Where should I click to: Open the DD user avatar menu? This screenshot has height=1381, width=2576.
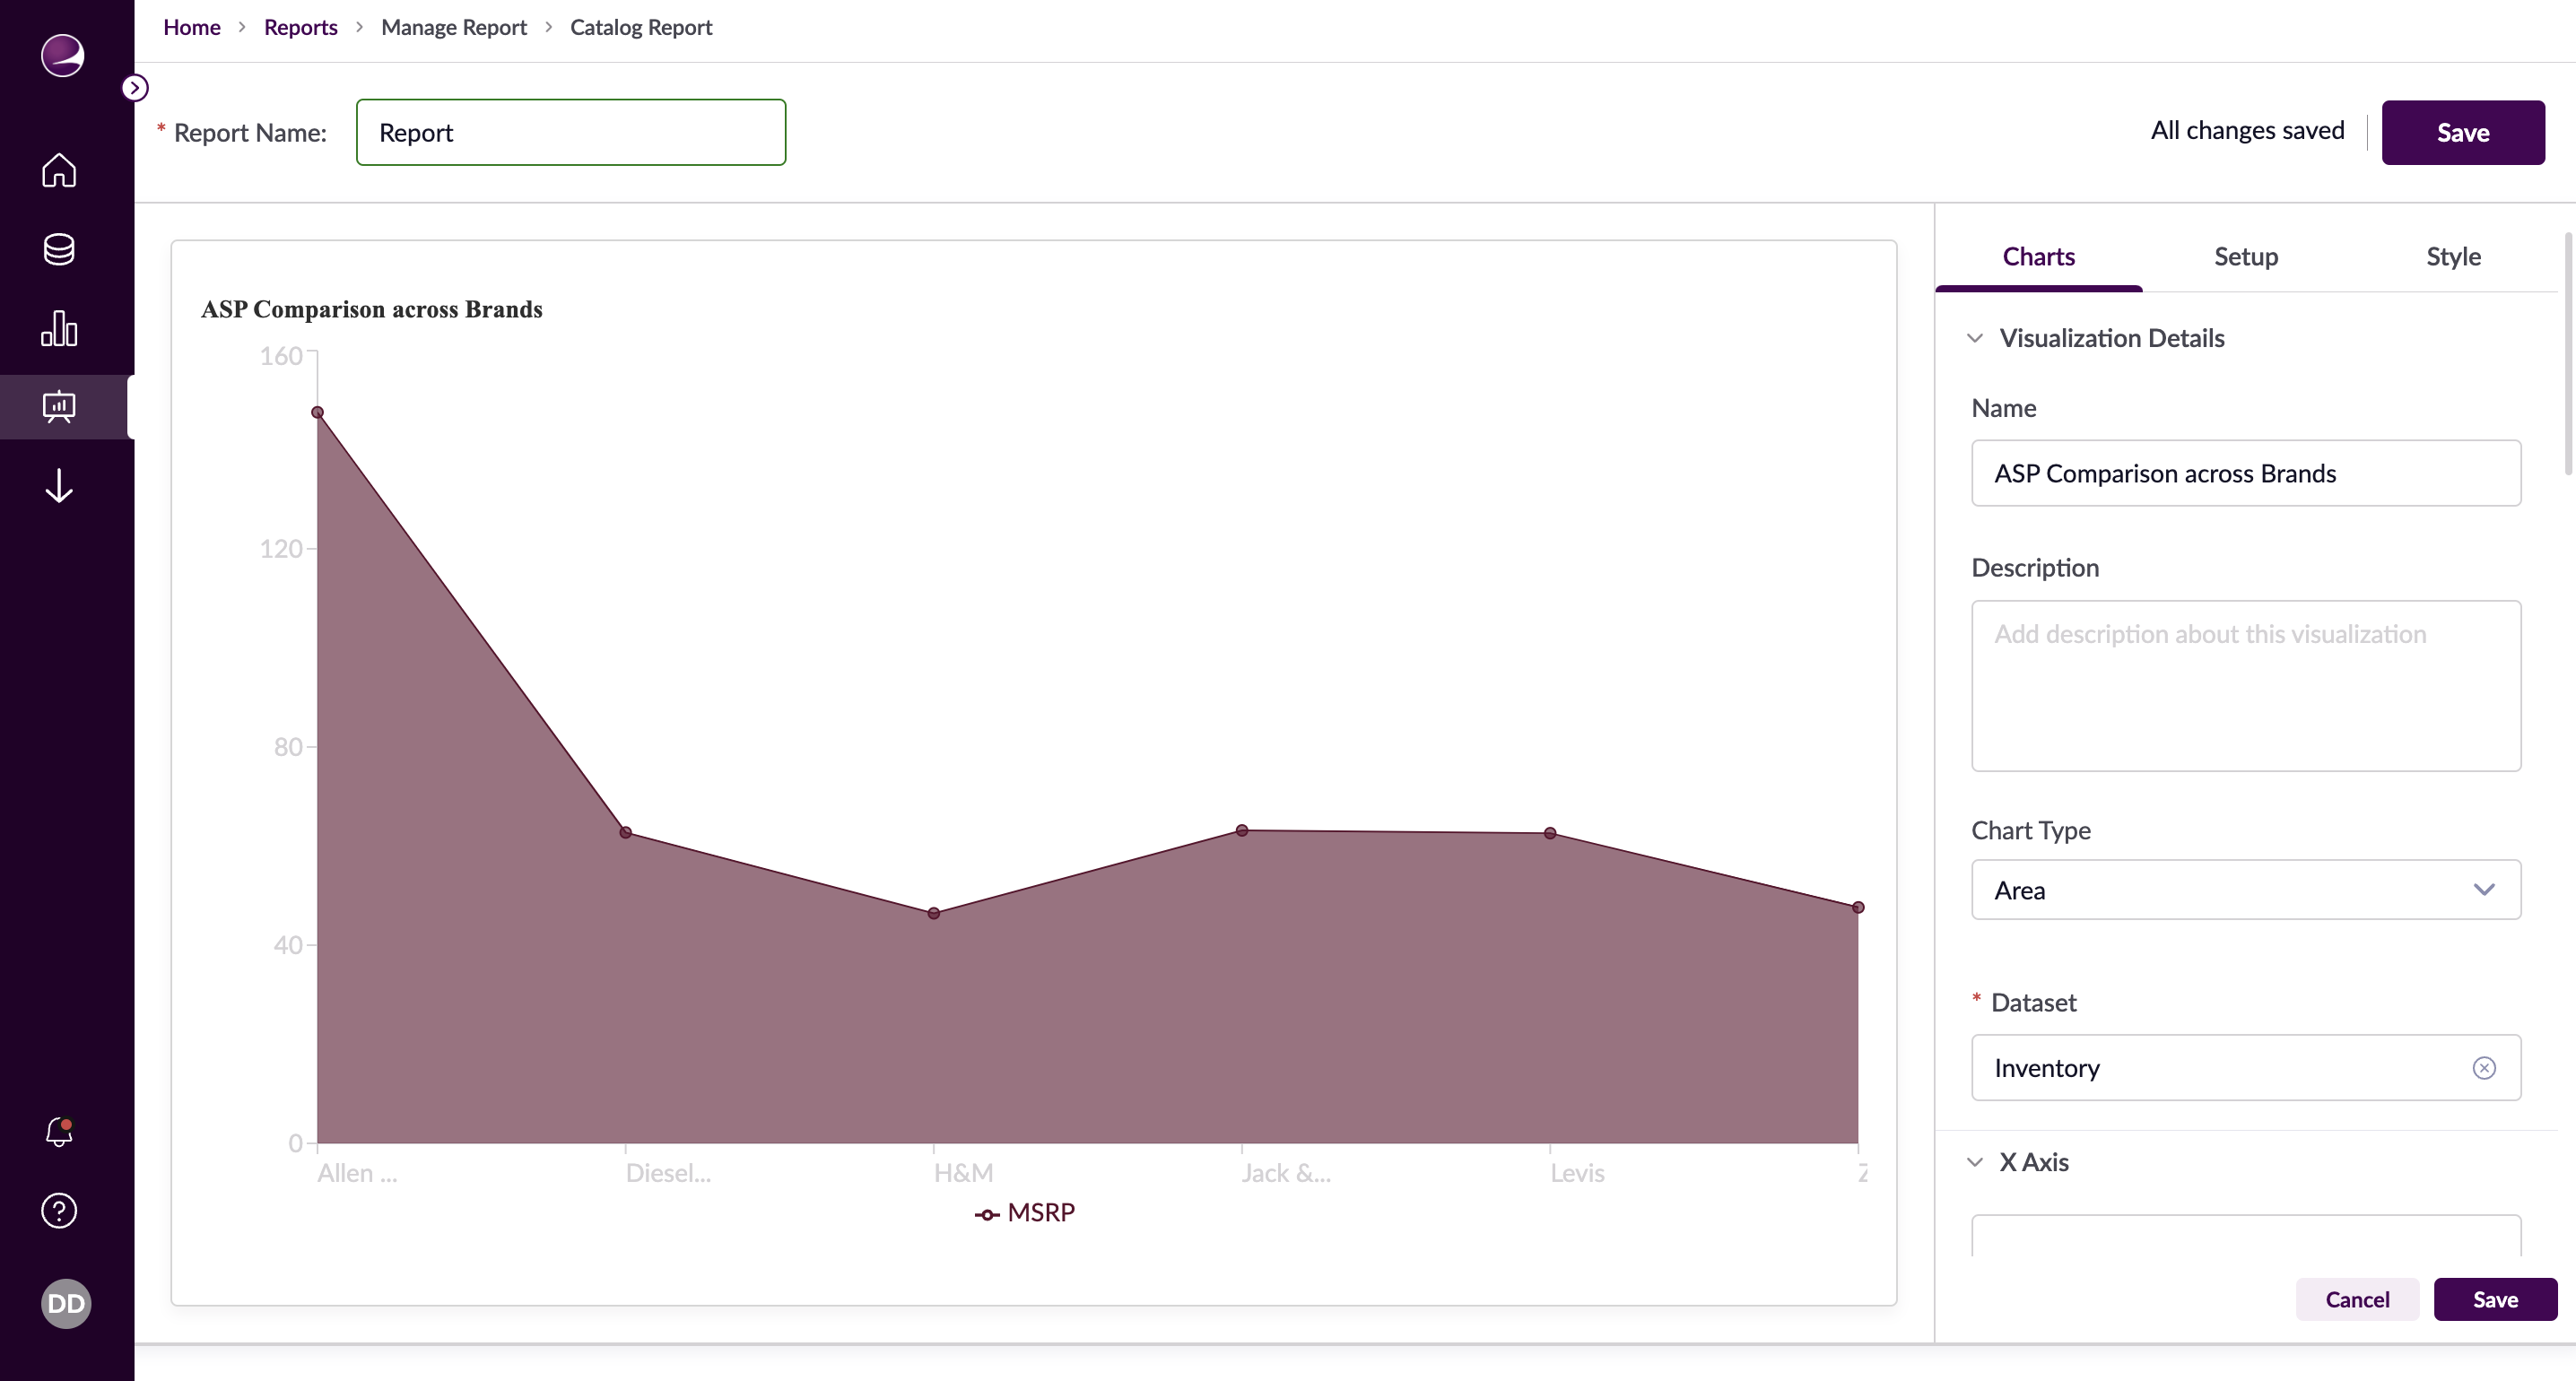(x=66, y=1303)
